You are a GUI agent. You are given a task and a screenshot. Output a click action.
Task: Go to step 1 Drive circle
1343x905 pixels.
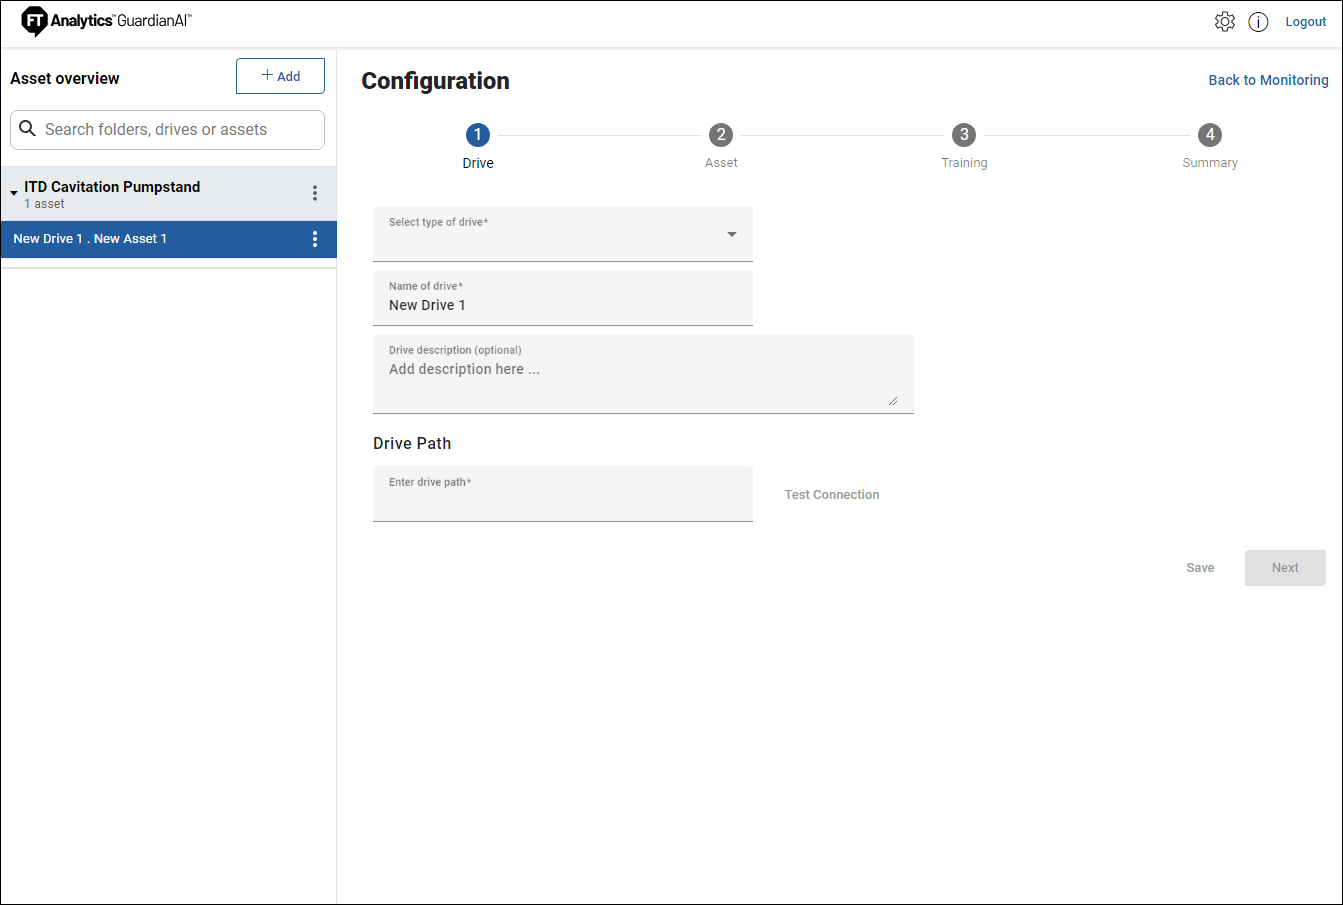(478, 135)
